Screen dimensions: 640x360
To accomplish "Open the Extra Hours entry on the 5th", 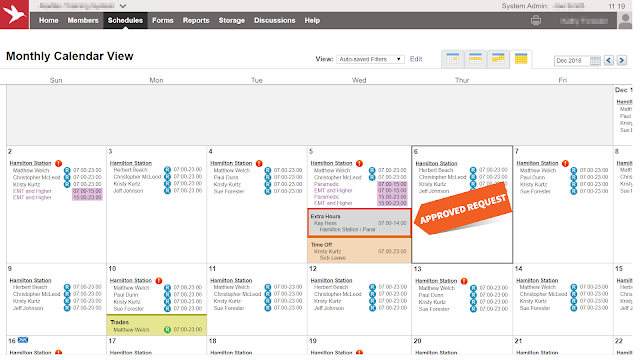I will pyautogui.click(x=359, y=223).
